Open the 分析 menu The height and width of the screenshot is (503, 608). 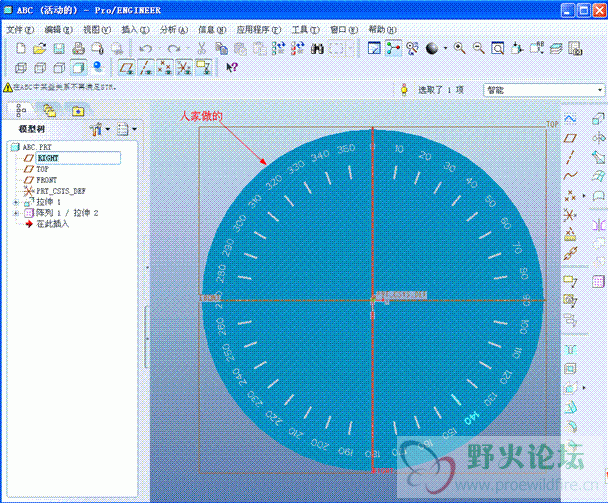[173, 30]
